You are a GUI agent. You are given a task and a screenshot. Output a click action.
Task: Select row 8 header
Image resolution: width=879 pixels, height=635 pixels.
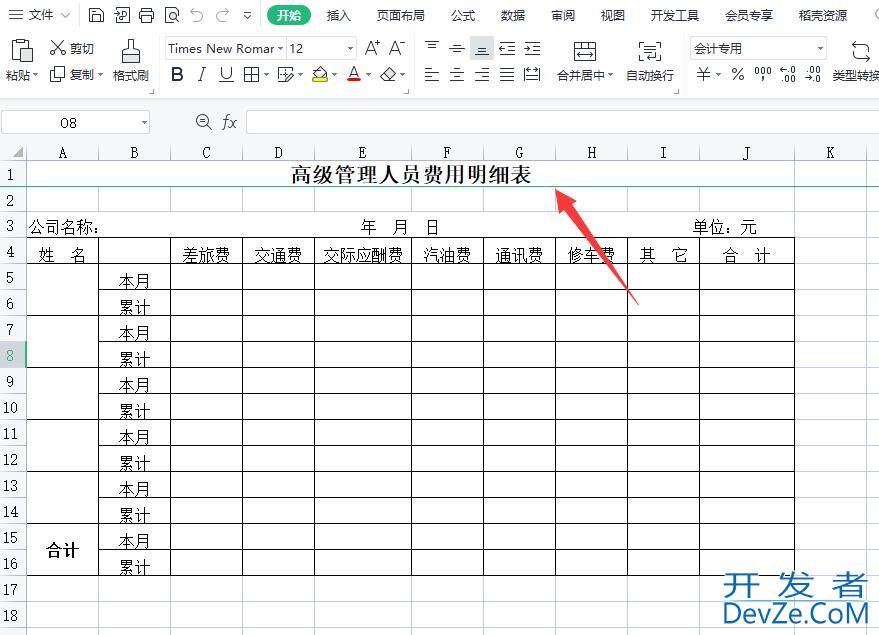coord(12,355)
